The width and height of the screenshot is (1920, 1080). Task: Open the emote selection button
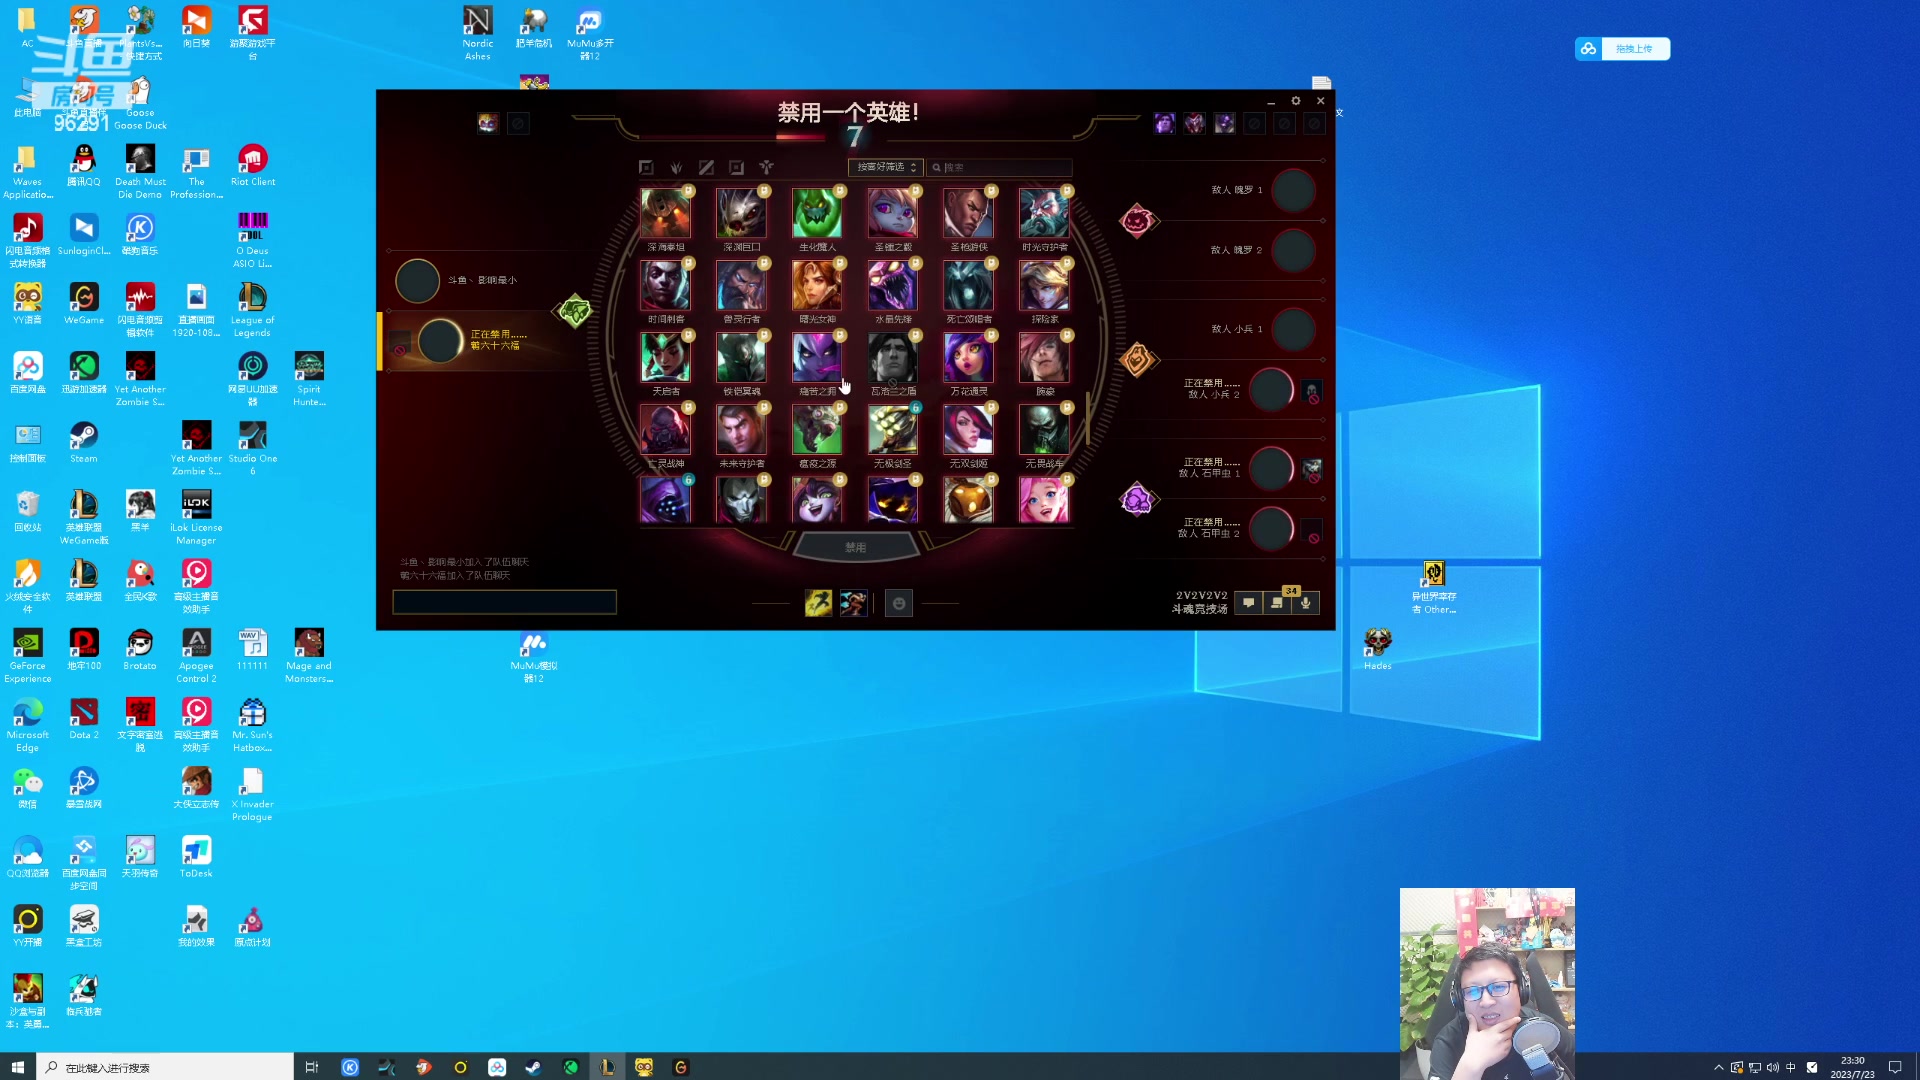pos(898,603)
